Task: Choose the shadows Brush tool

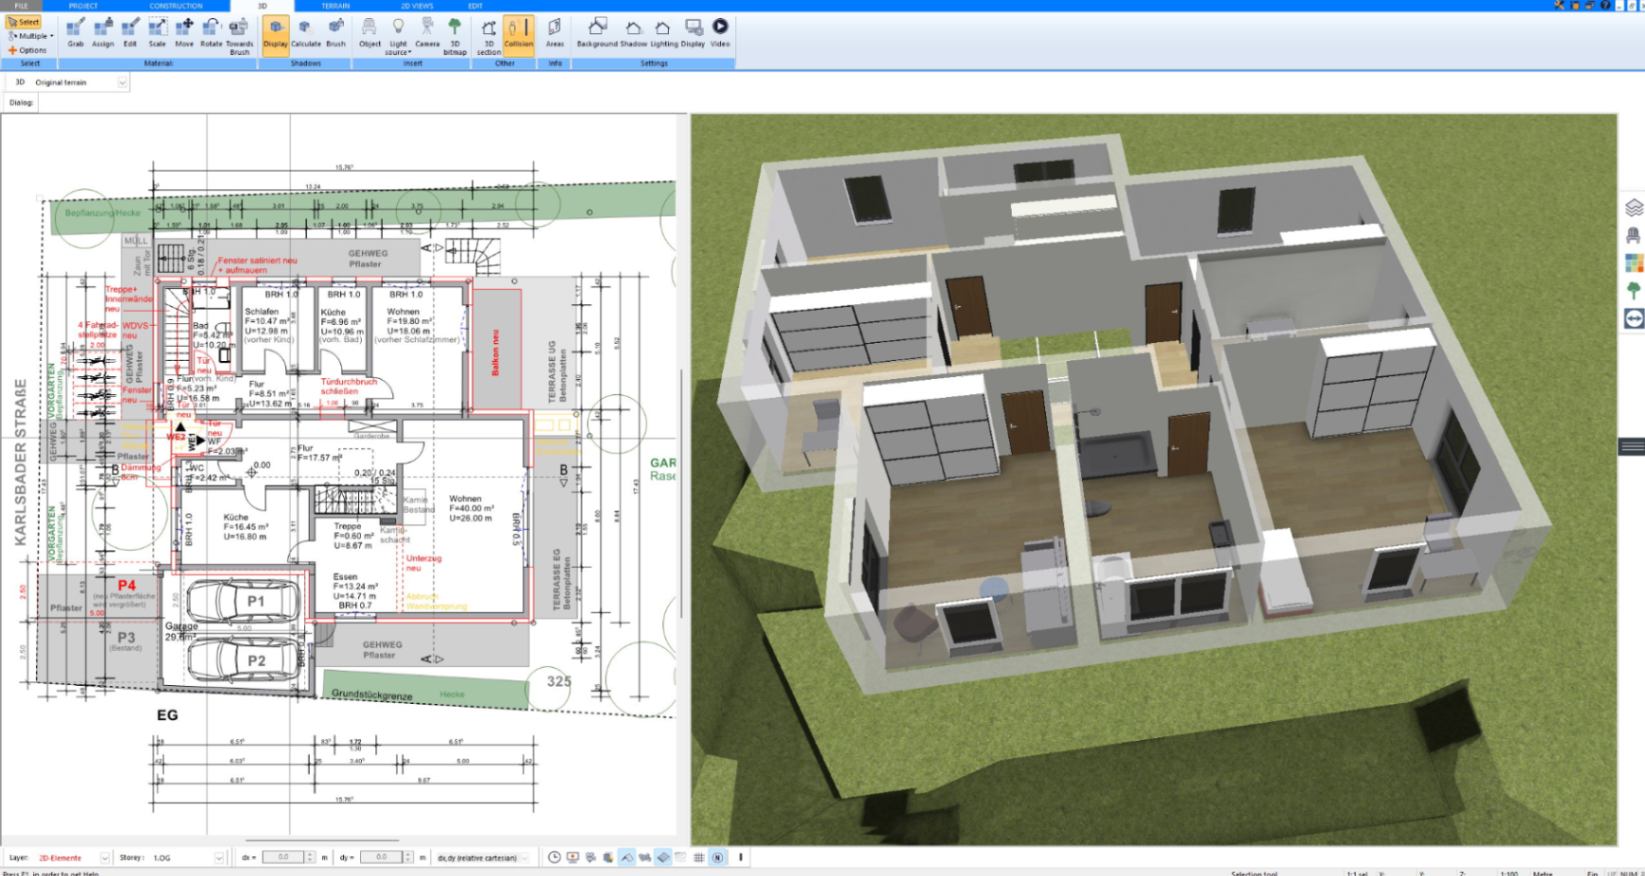Action: click(x=336, y=33)
